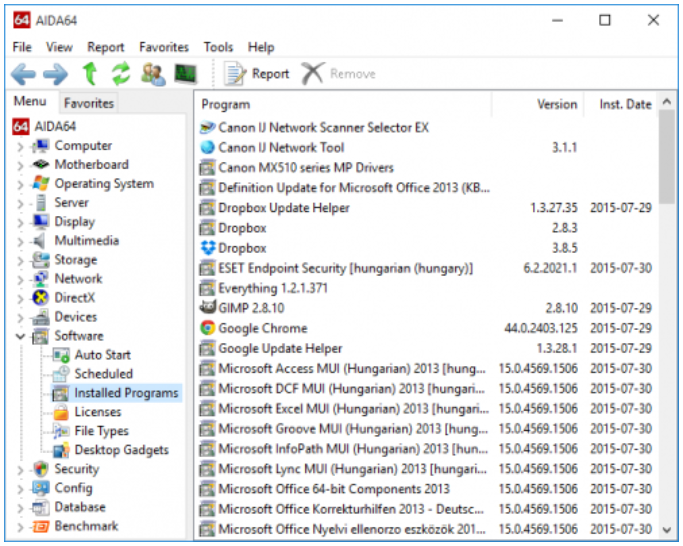The width and height of the screenshot is (683, 546).
Task: Open the Favorites menu in menu bar
Action: pyautogui.click(x=164, y=47)
